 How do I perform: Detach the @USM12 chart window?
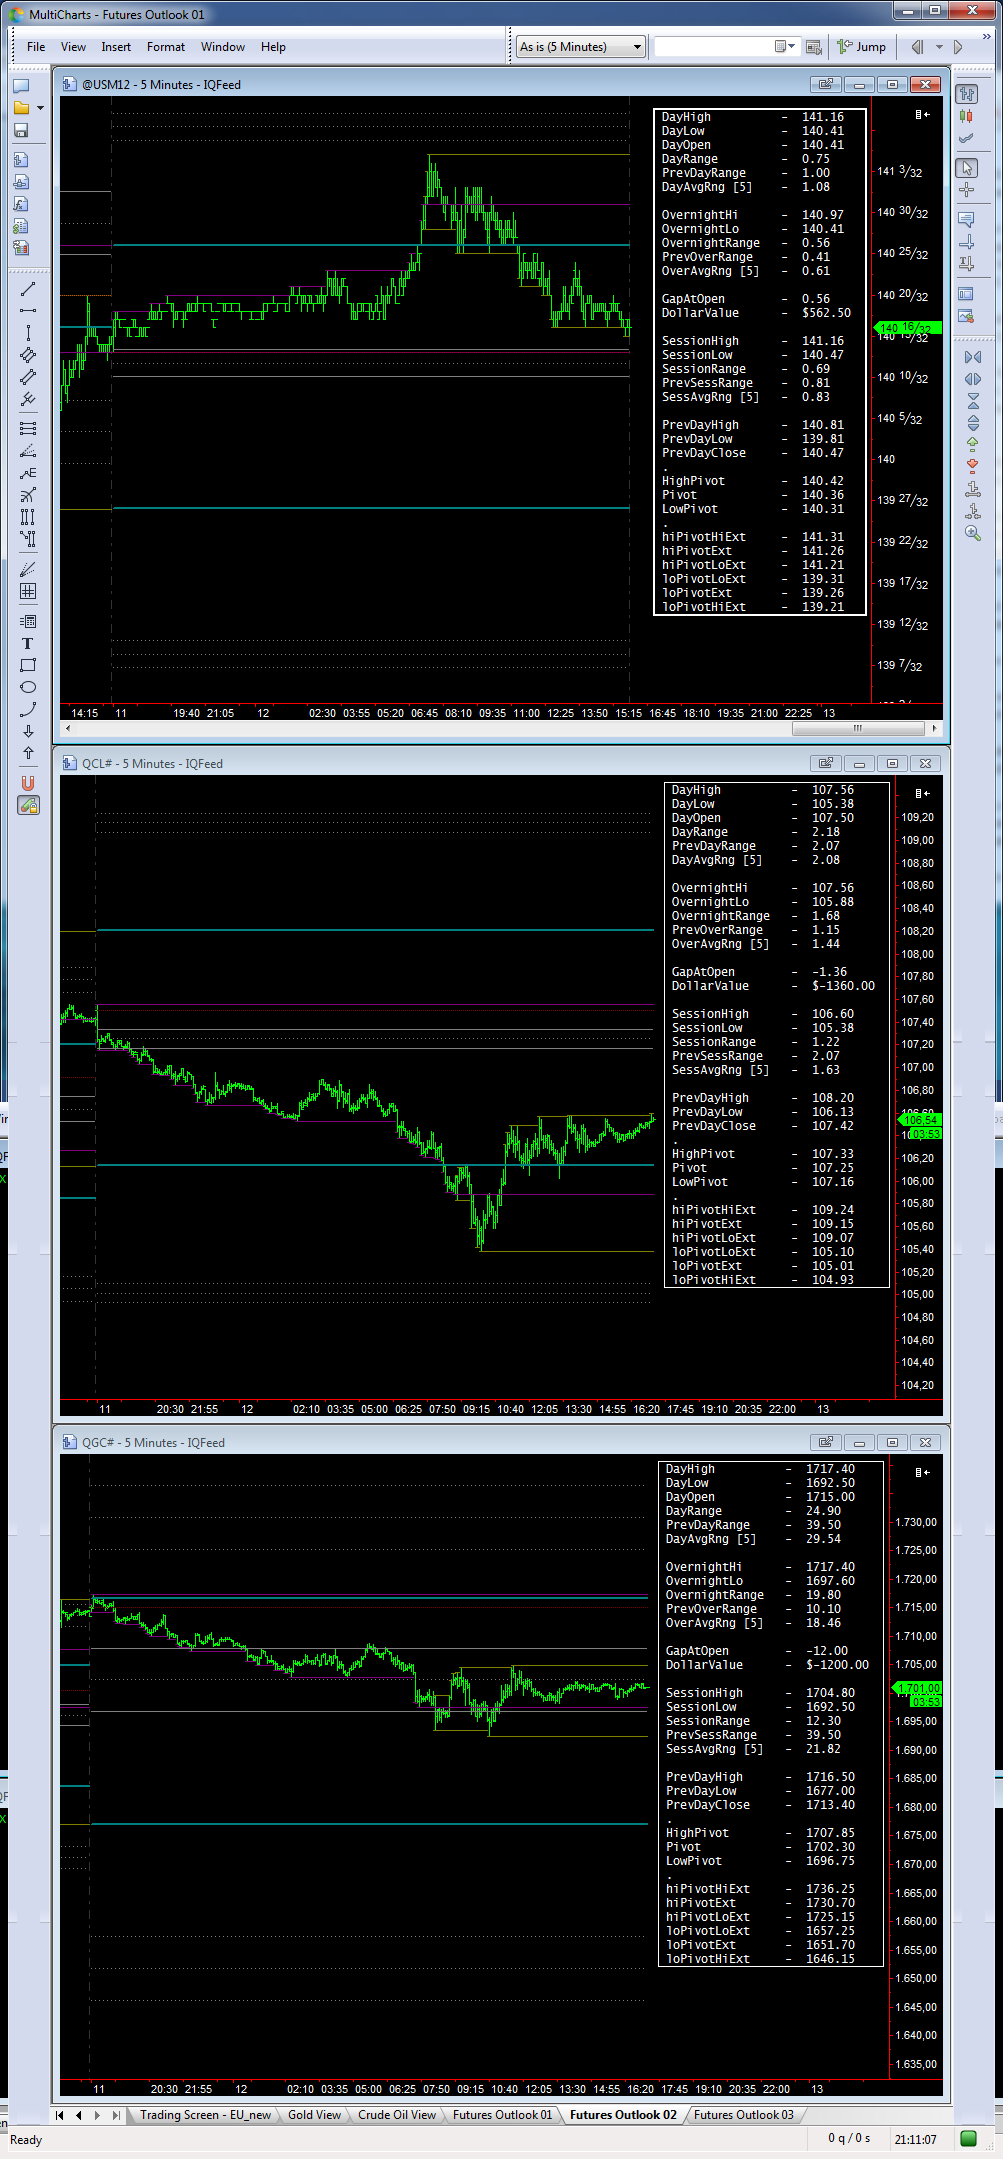point(825,85)
